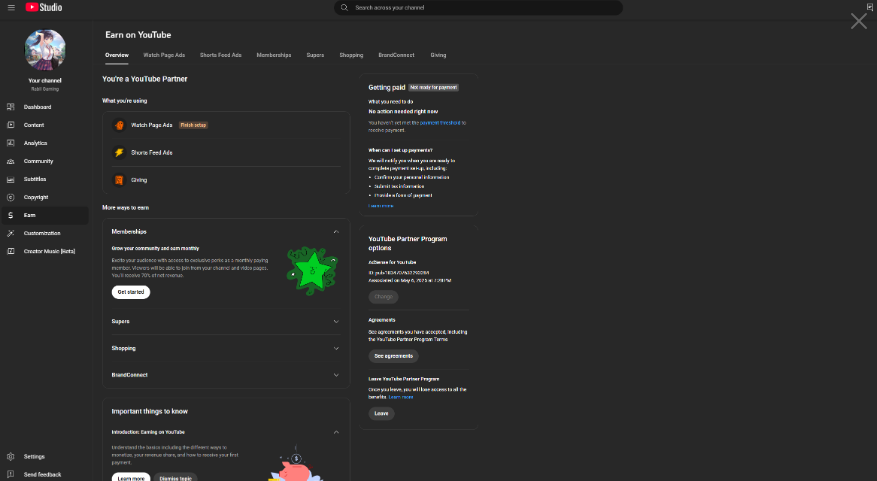Open Community label in sidebar
The width and height of the screenshot is (877, 481).
(x=39, y=161)
